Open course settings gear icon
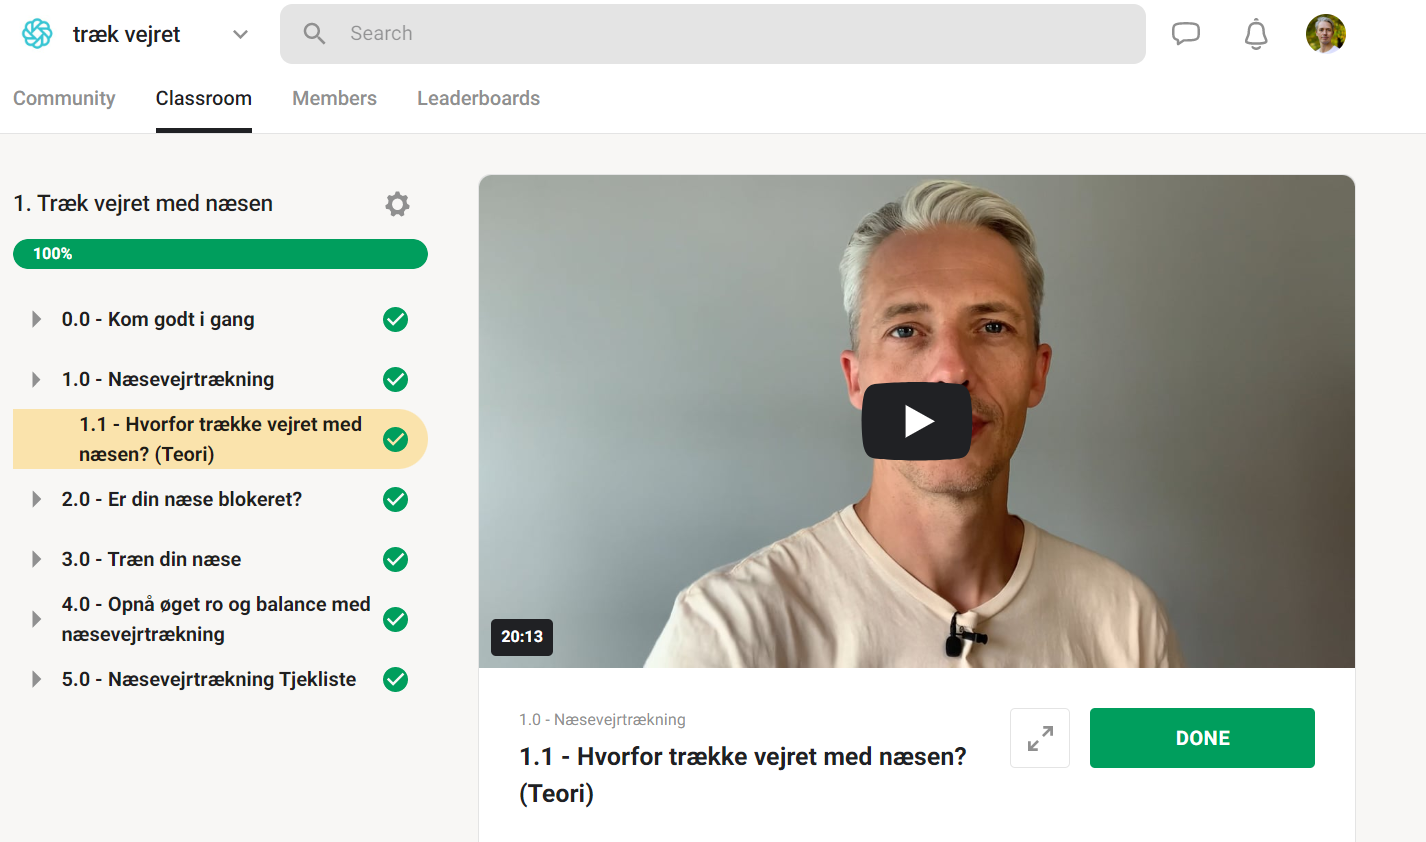The image size is (1426, 842). pos(397,204)
